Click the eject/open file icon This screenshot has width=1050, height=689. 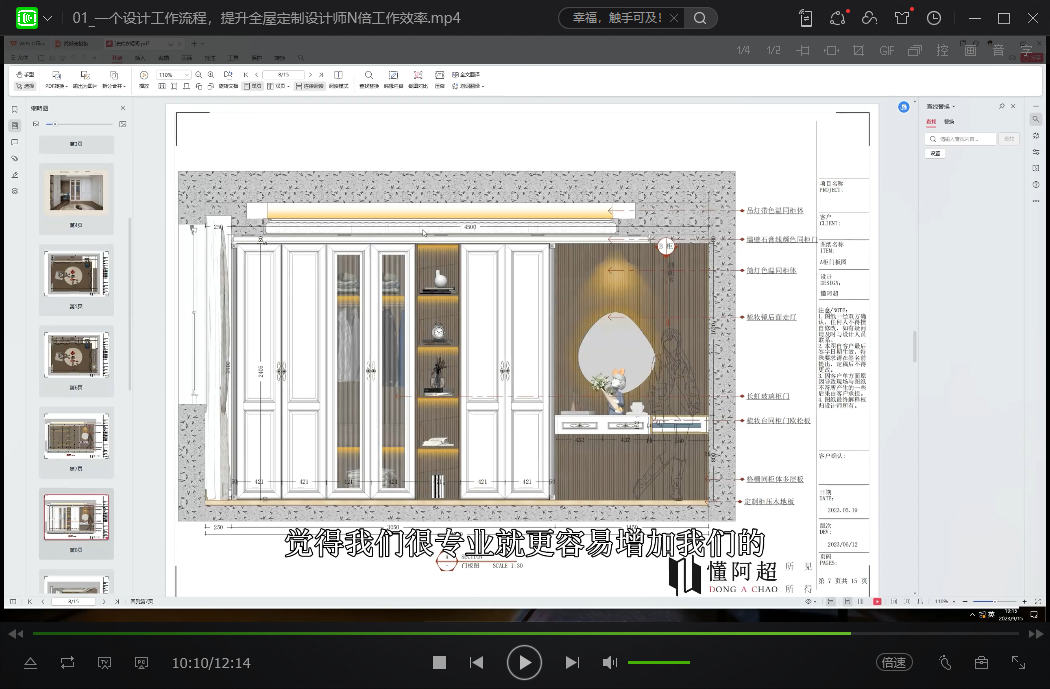30,662
